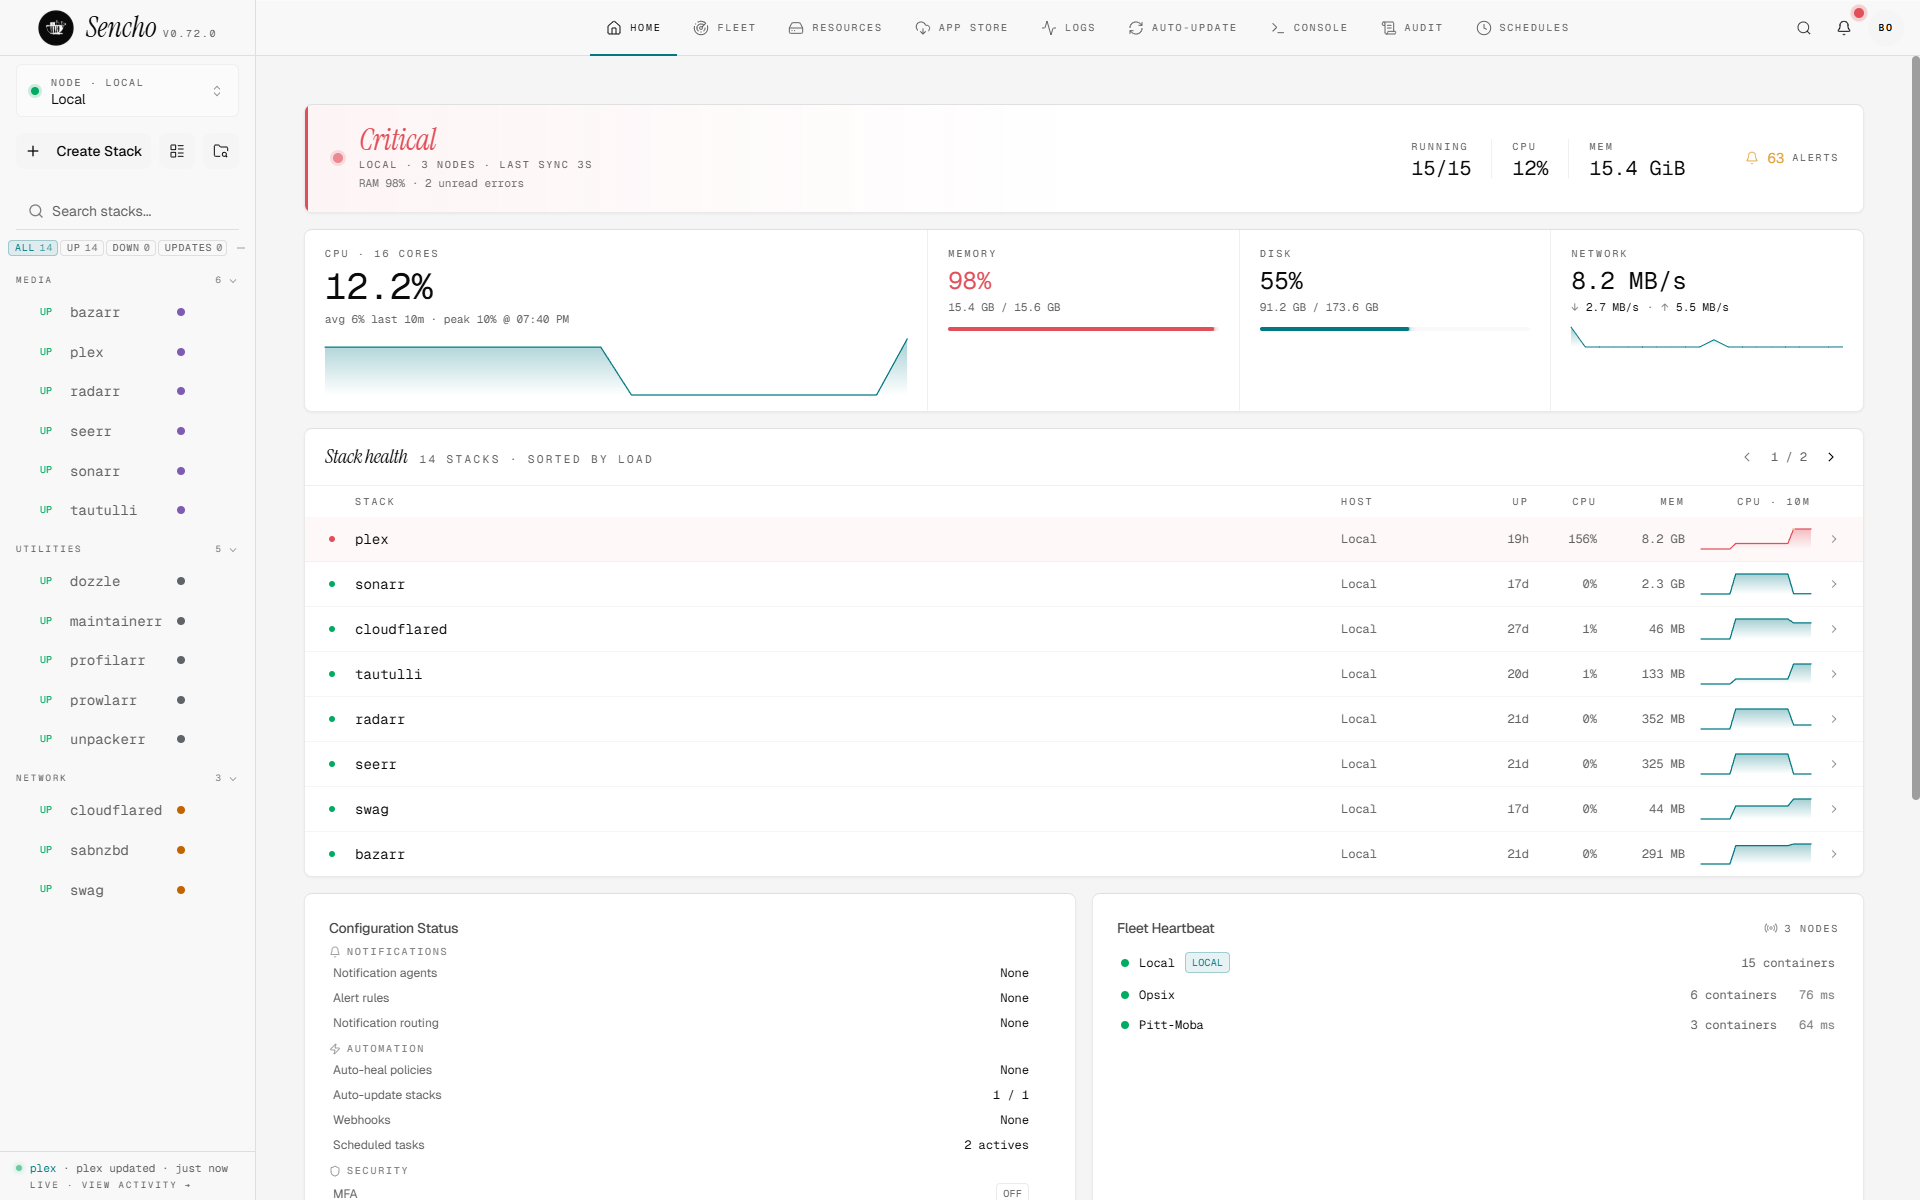Click the swag row in Stack health
The image size is (1920, 1200).
1083,809
